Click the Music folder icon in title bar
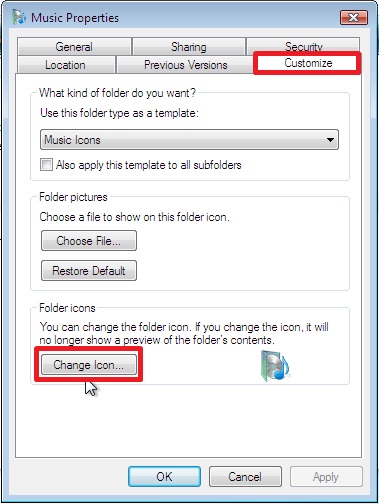The image size is (379, 504). coord(19,17)
